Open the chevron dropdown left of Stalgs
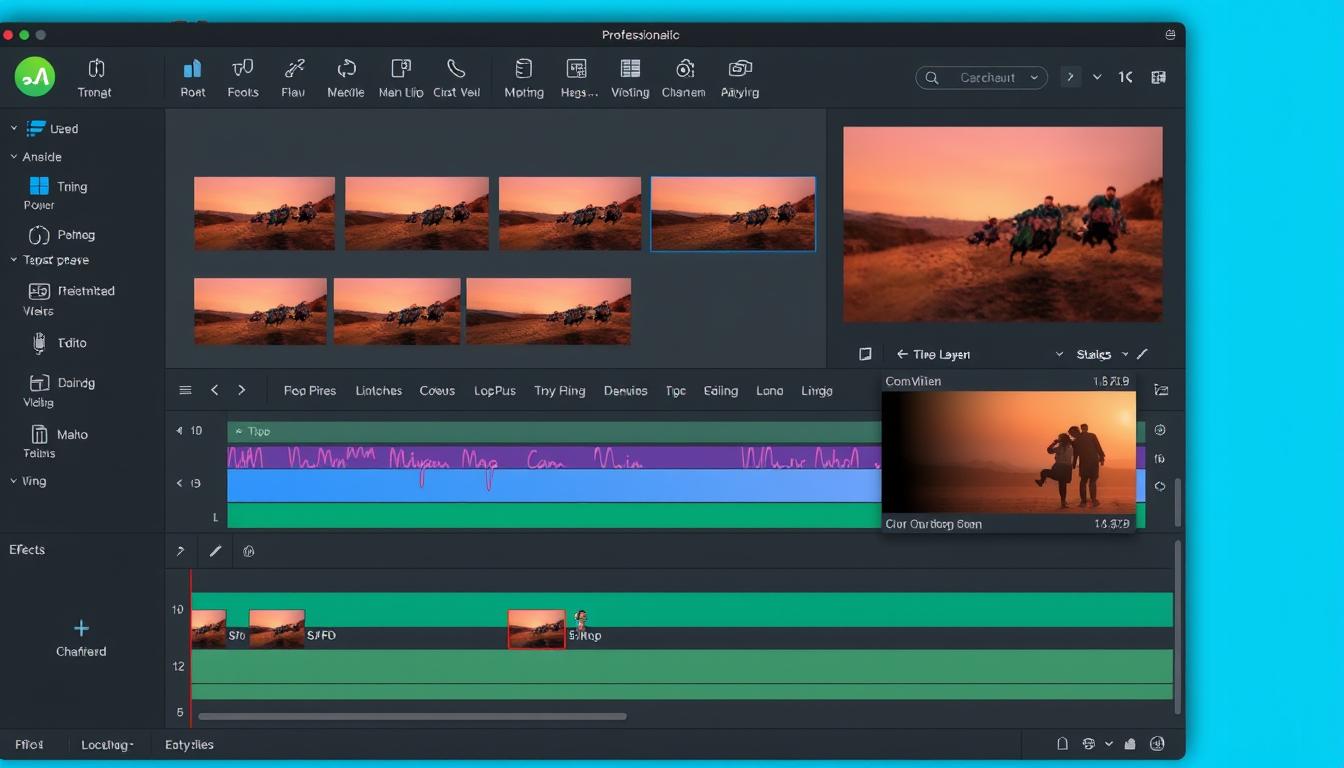Image resolution: width=1344 pixels, height=768 pixels. point(1059,354)
